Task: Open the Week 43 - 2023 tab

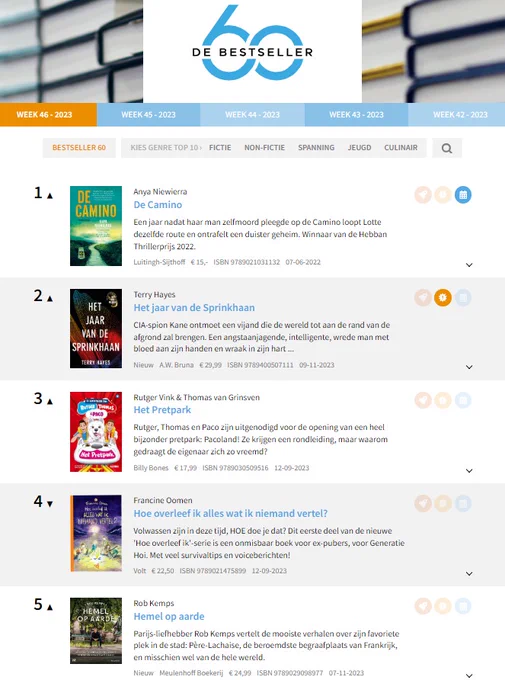Action: [356, 114]
